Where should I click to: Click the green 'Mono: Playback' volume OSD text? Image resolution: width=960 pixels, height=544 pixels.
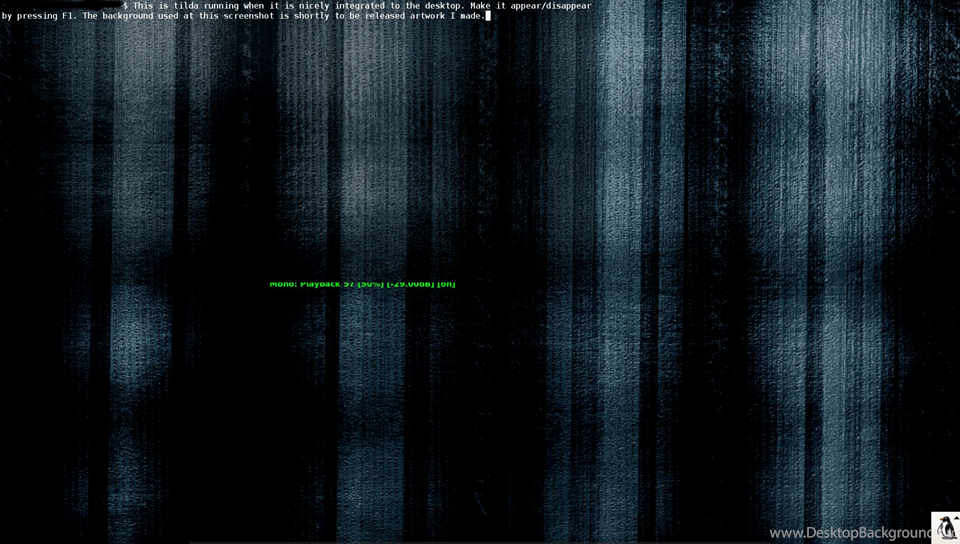tap(362, 284)
